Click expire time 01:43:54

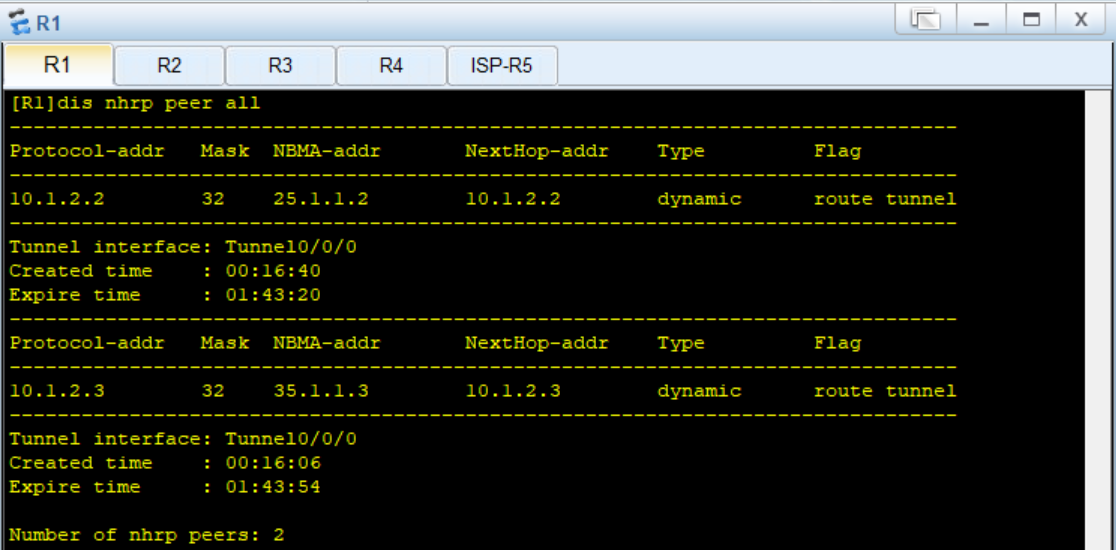(273, 487)
